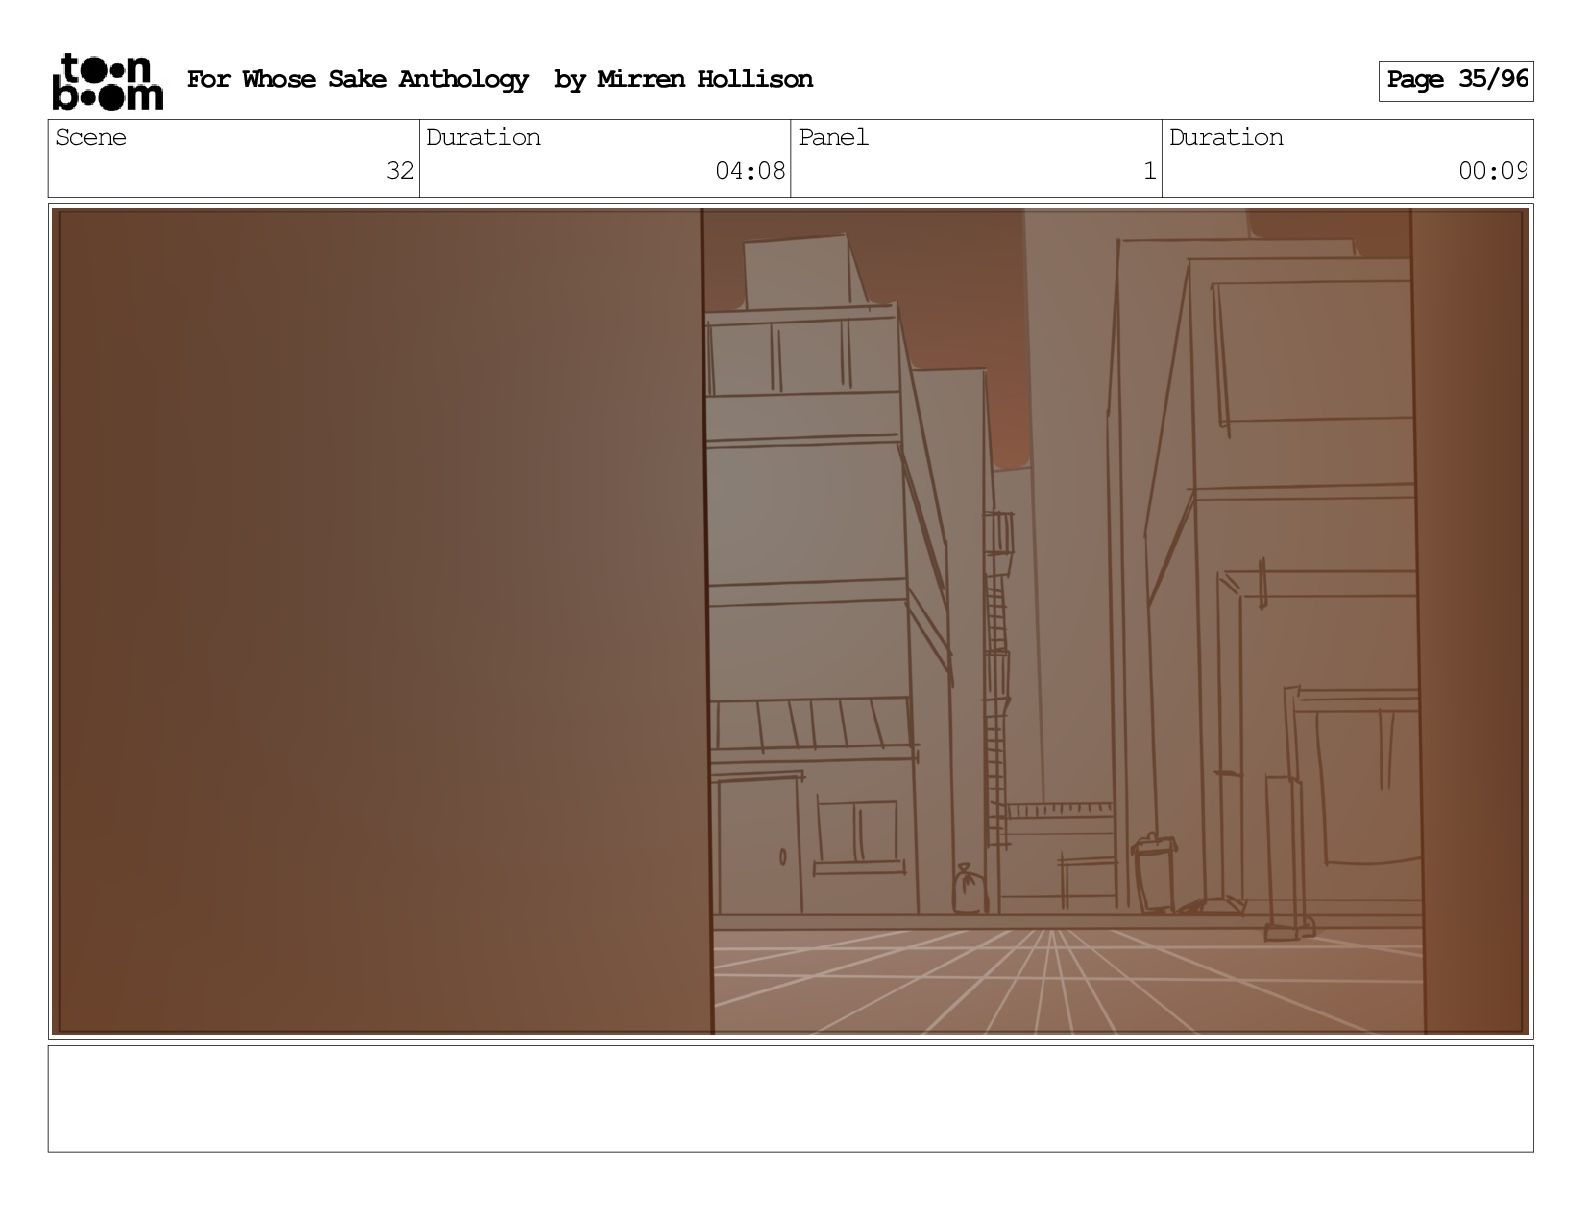
Task: Click the 'Scene' header label
Action: coord(91,137)
